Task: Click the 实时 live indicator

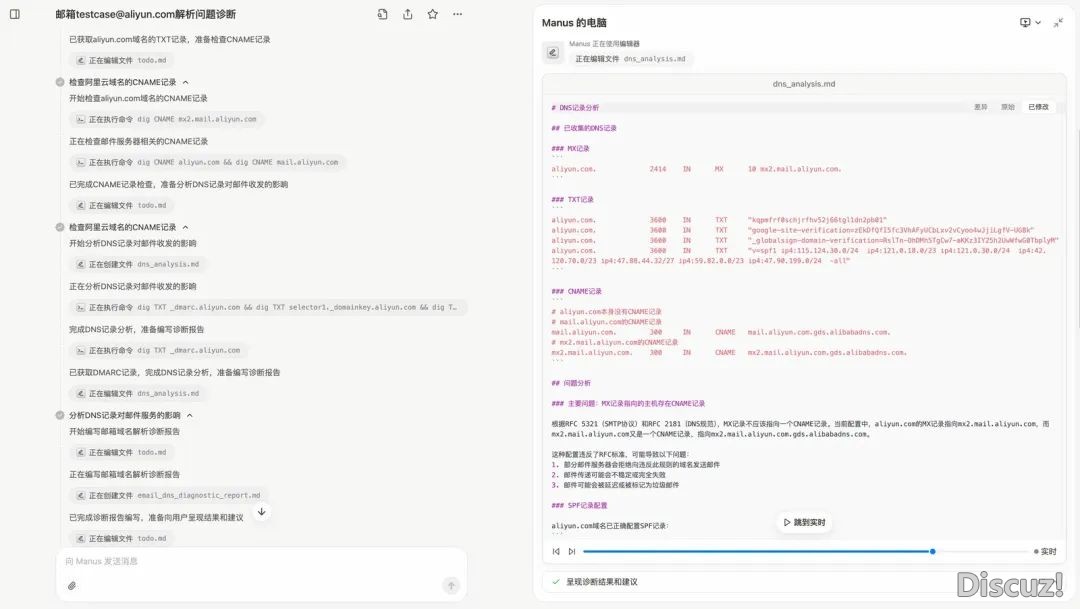Action: [x=1045, y=551]
